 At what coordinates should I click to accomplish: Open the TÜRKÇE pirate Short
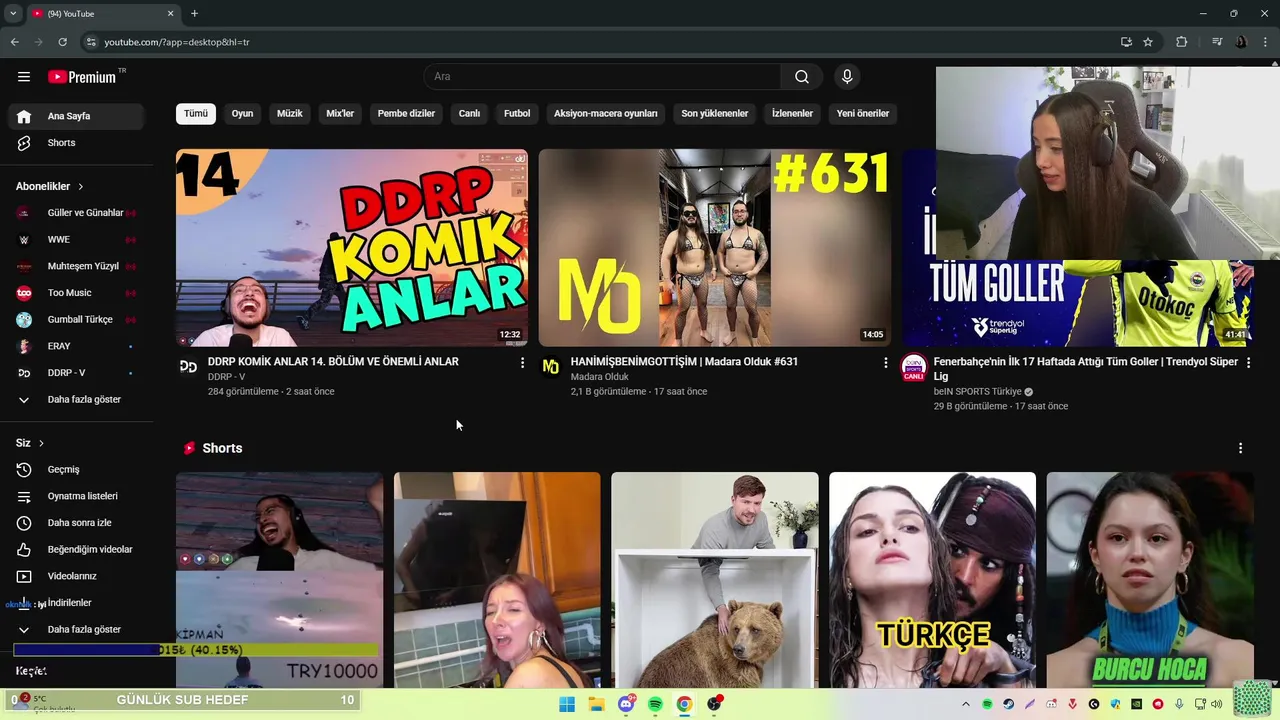point(932,580)
